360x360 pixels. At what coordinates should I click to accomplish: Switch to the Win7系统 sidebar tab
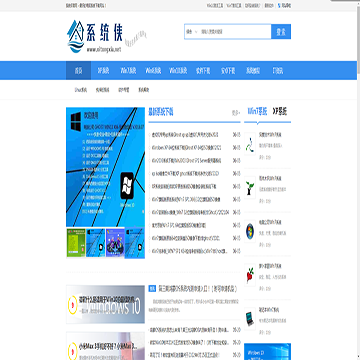(257, 112)
